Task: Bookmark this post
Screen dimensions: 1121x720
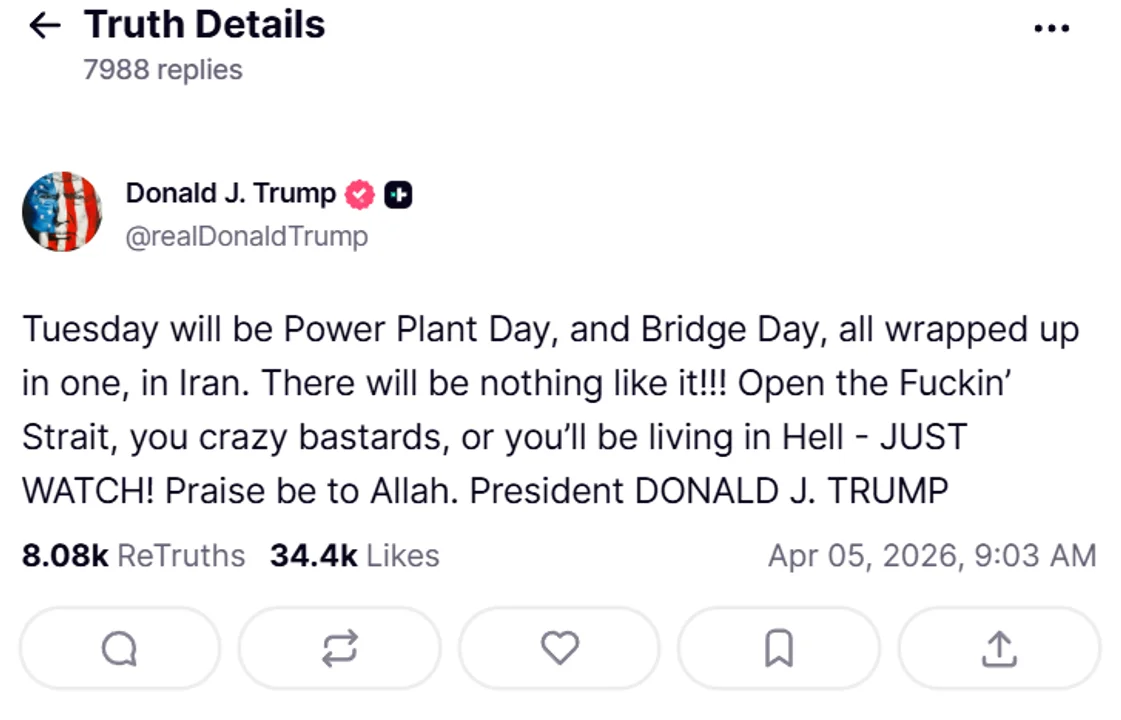Action: click(x=778, y=649)
